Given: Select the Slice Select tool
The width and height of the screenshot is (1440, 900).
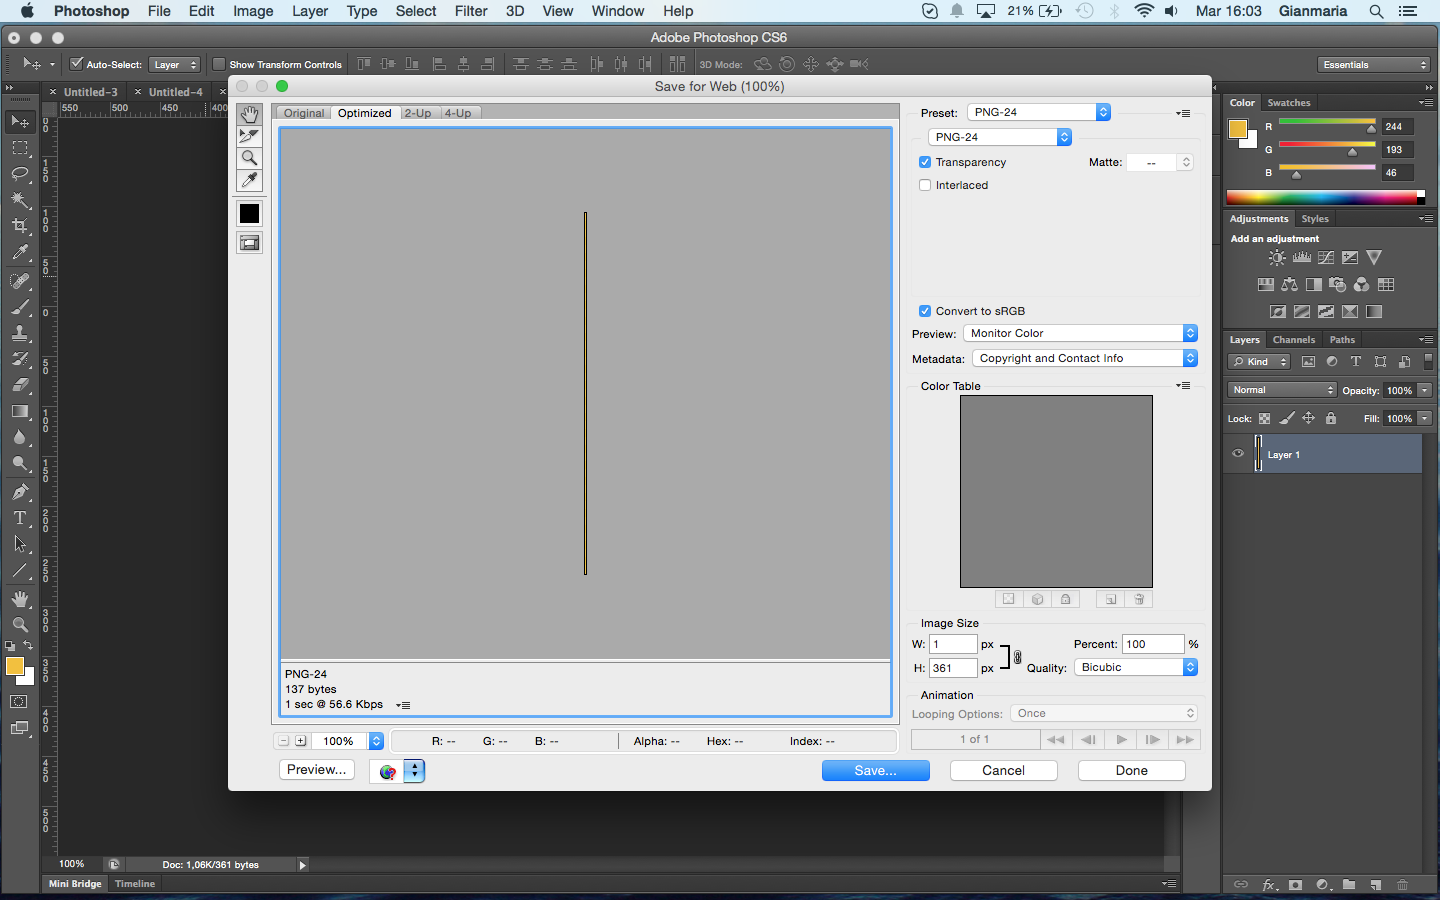Looking at the screenshot, I should 249,136.
